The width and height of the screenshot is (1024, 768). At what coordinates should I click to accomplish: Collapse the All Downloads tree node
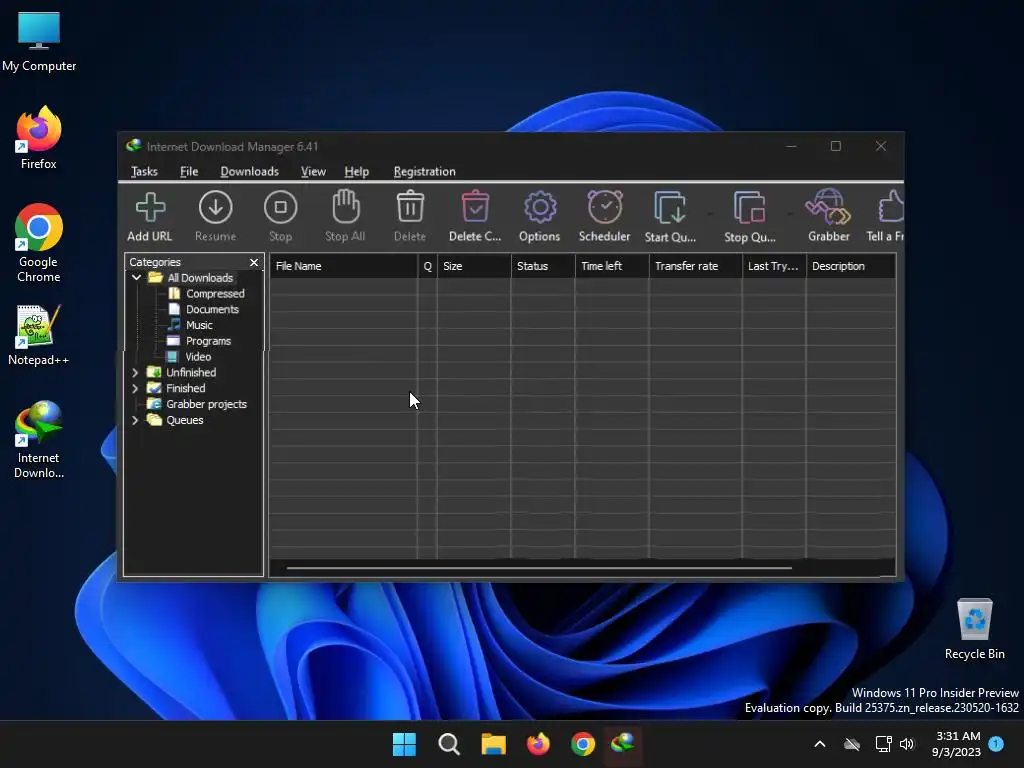[x=136, y=278]
